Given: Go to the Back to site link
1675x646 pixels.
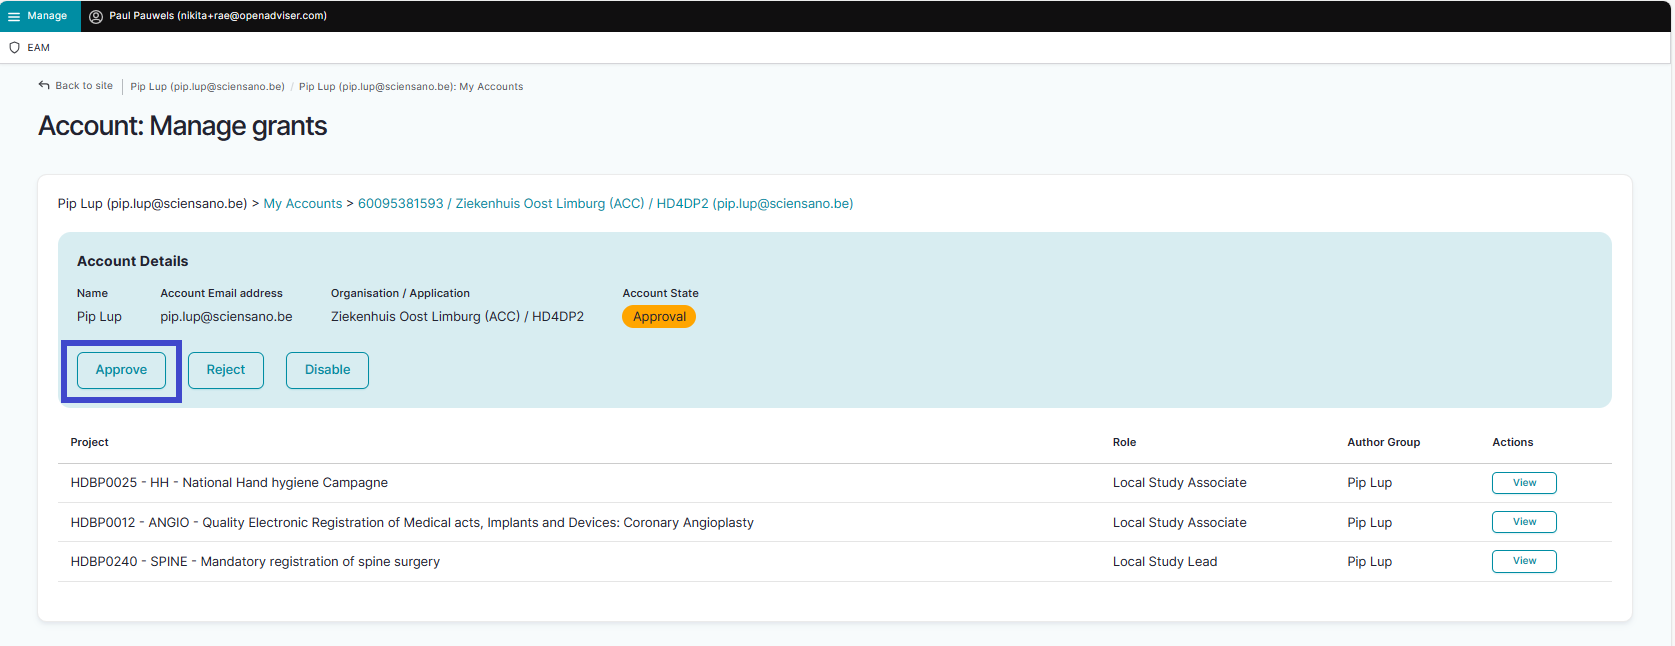Looking at the screenshot, I should tap(84, 86).
